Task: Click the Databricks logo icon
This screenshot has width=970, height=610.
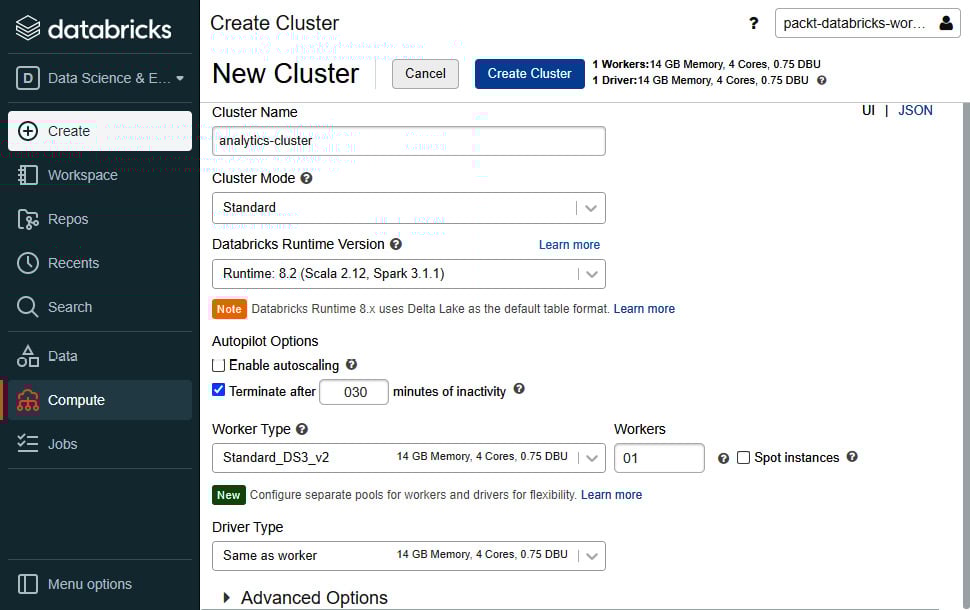Action: [x=28, y=28]
